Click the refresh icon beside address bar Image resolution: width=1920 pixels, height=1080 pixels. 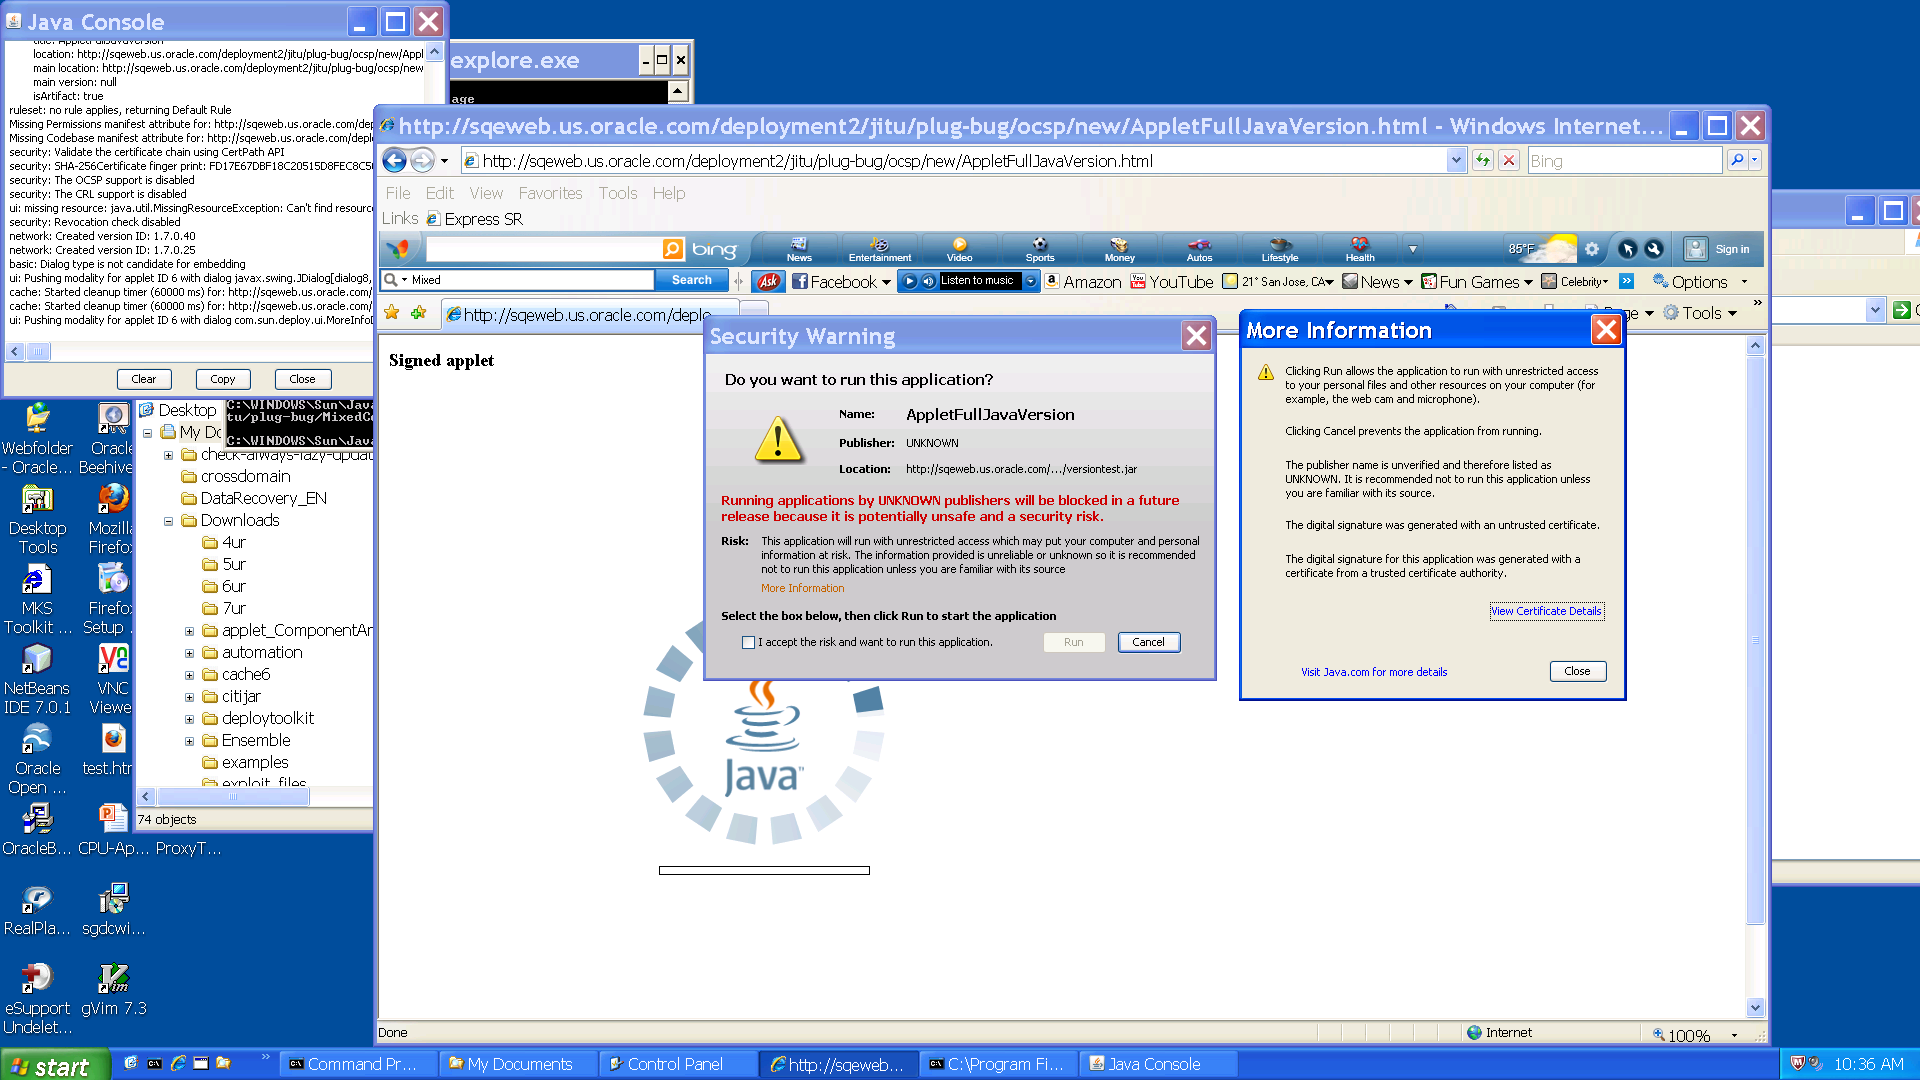click(x=1482, y=160)
